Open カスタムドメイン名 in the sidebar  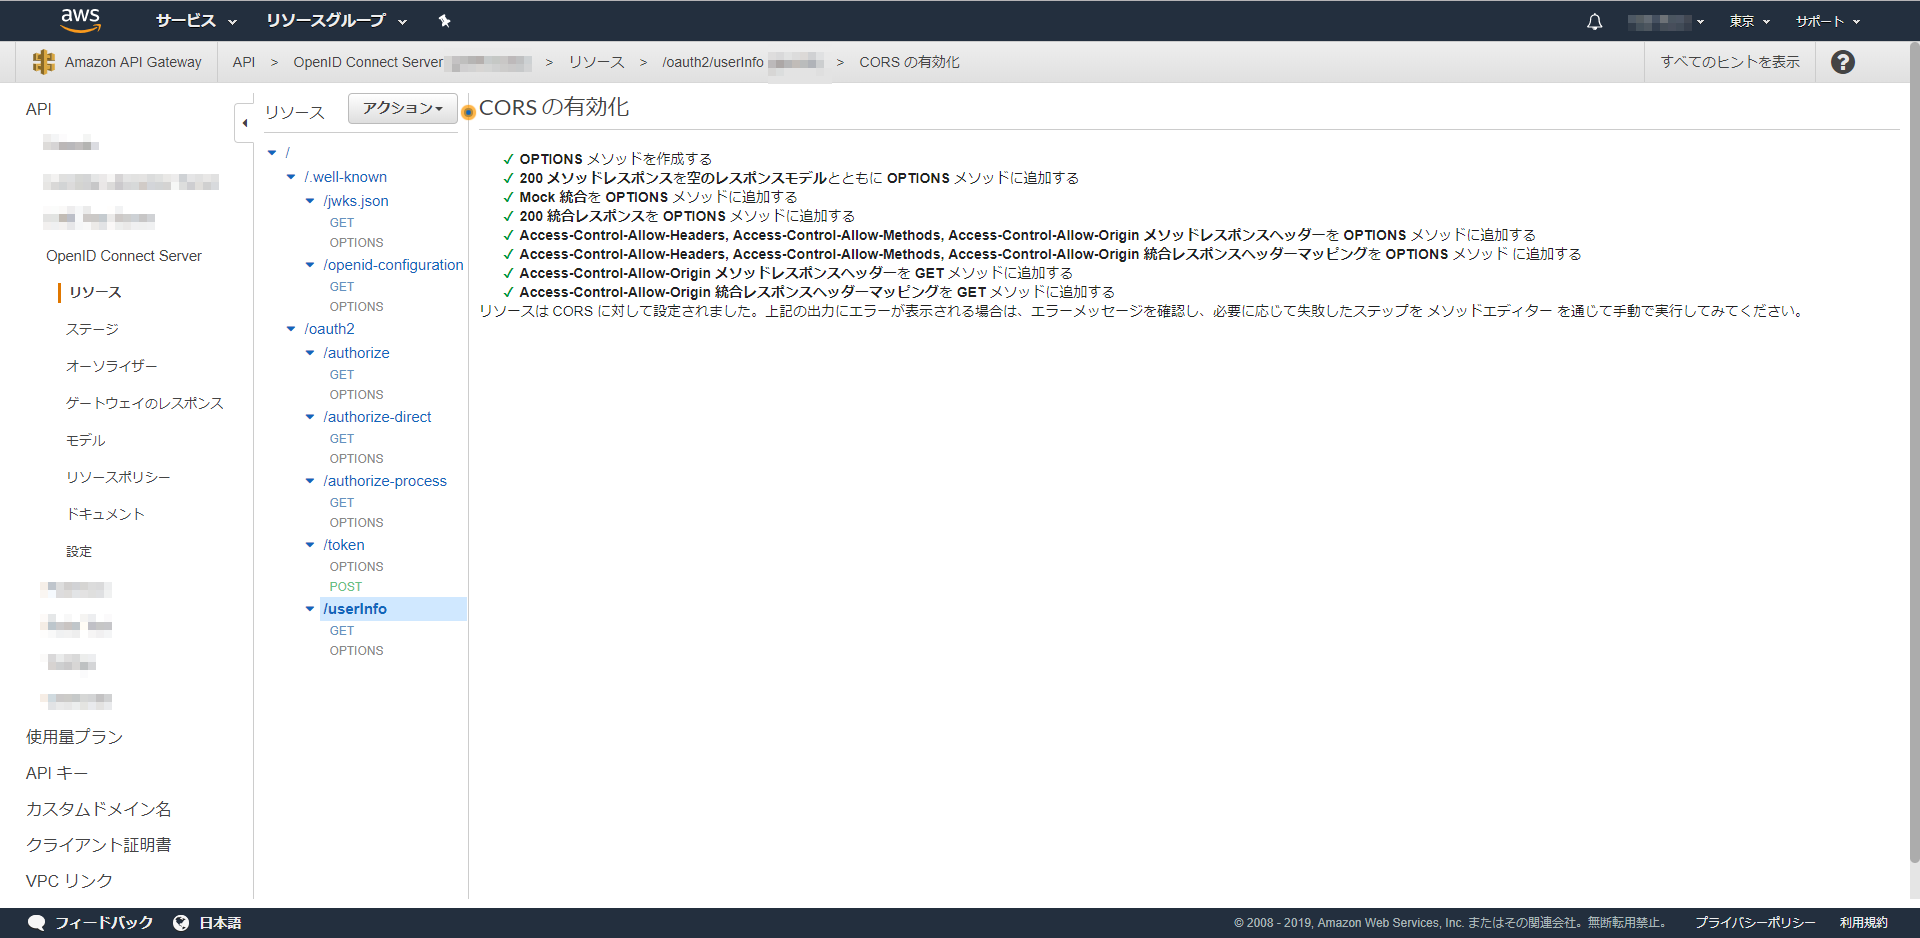pos(99,809)
